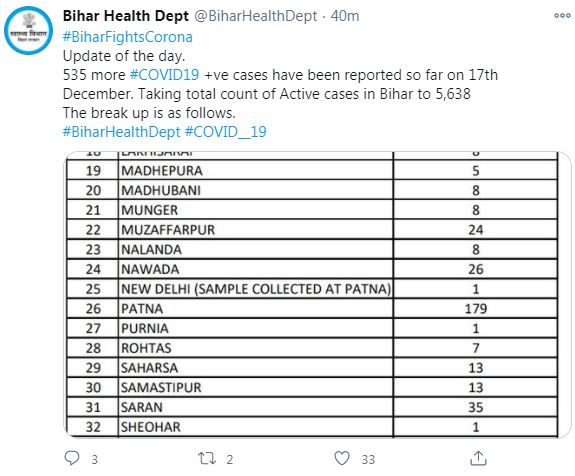Retweet using the retweet arrows icon

[207, 458]
